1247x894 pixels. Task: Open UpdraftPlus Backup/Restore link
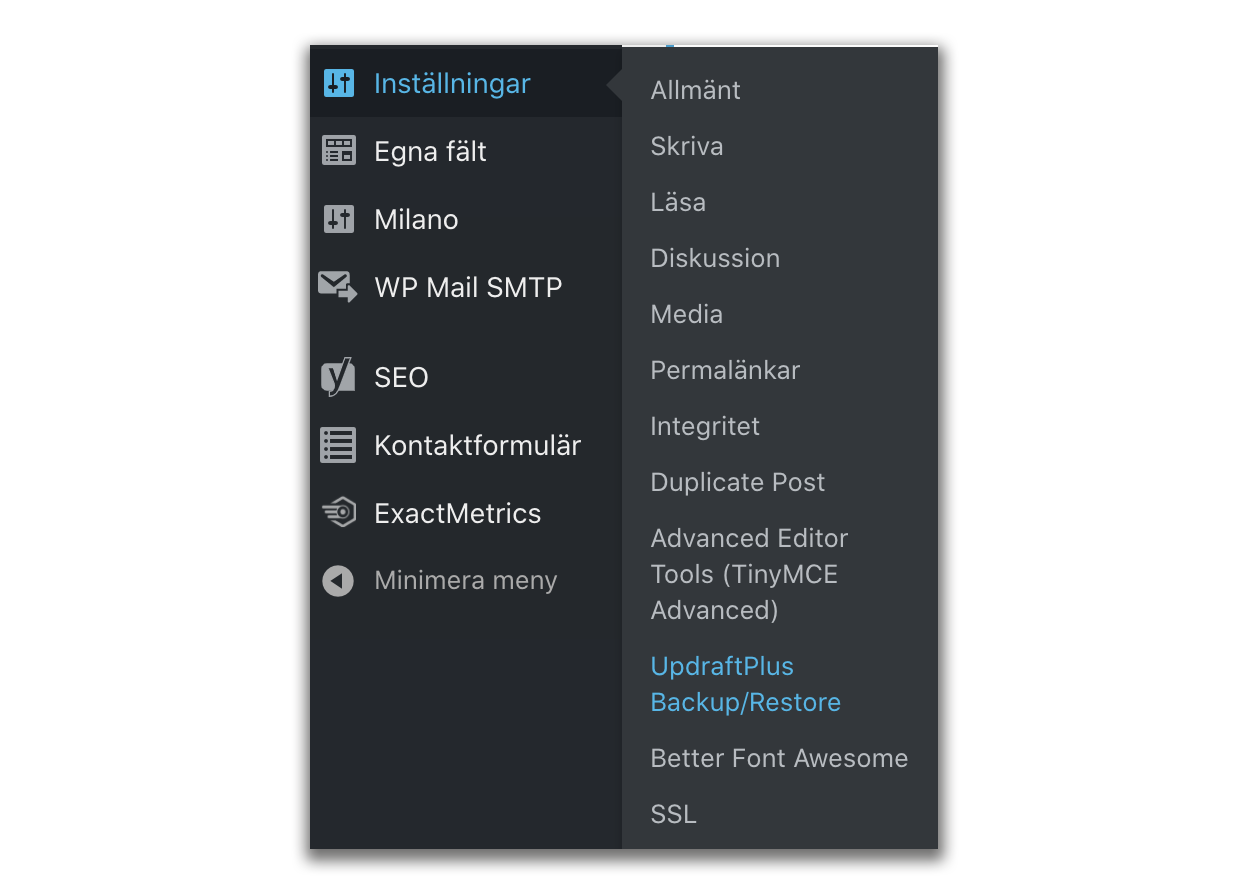pyautogui.click(x=745, y=684)
